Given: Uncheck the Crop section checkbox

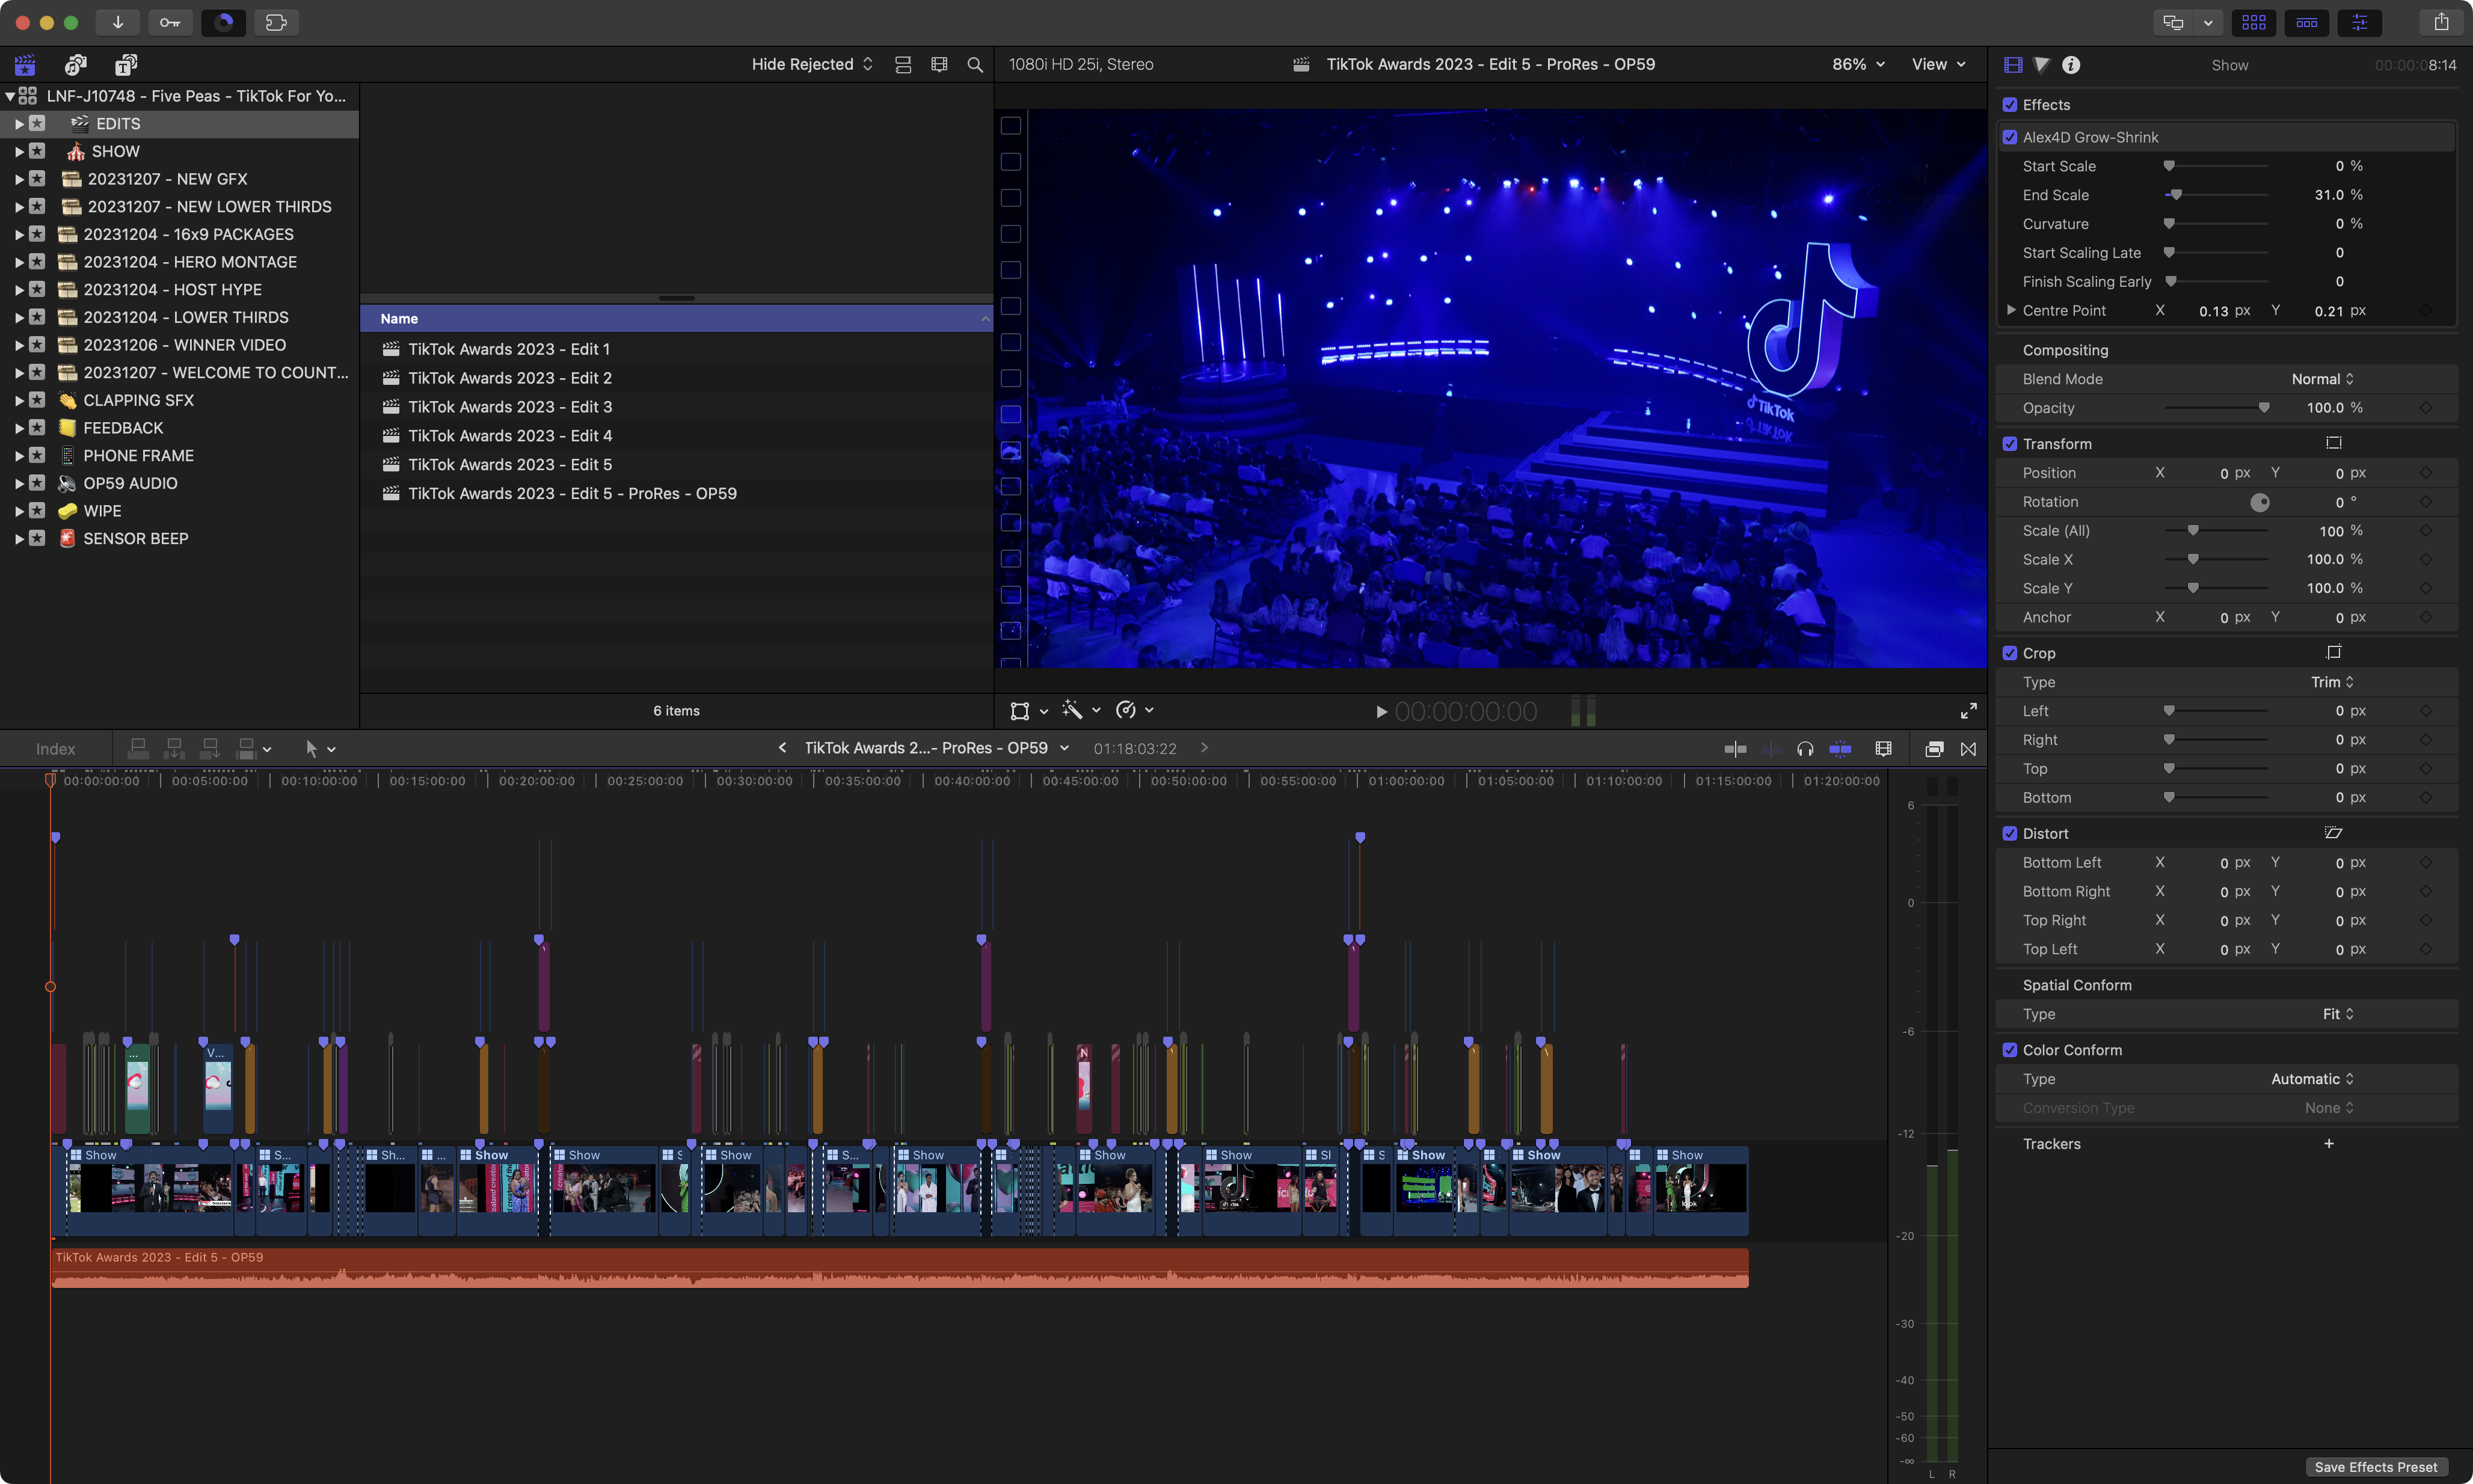Looking at the screenshot, I should [x=2010, y=653].
